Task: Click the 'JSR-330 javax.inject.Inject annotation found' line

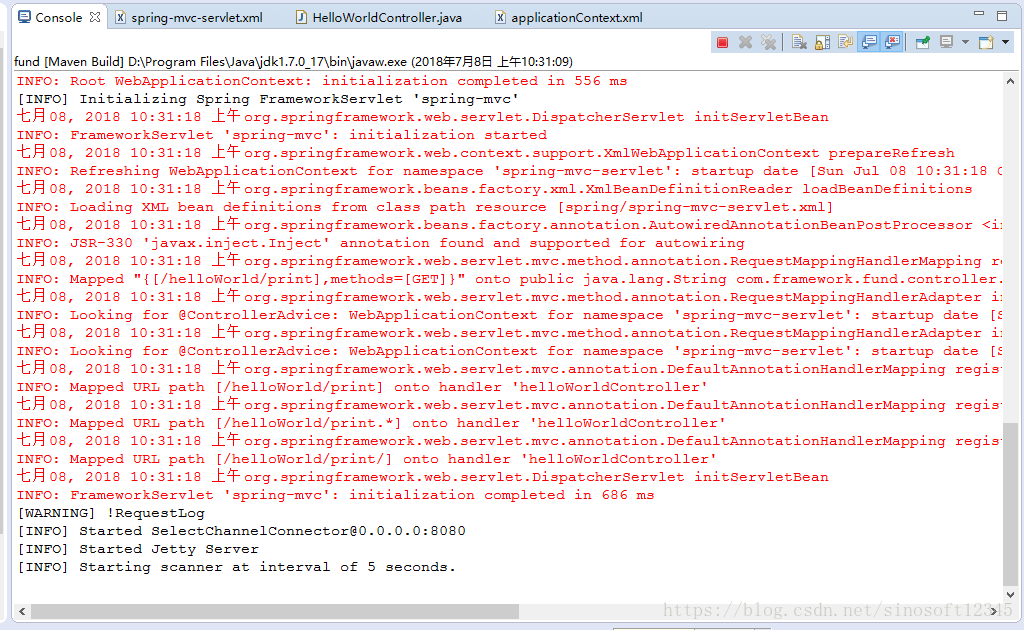Action: [381, 243]
